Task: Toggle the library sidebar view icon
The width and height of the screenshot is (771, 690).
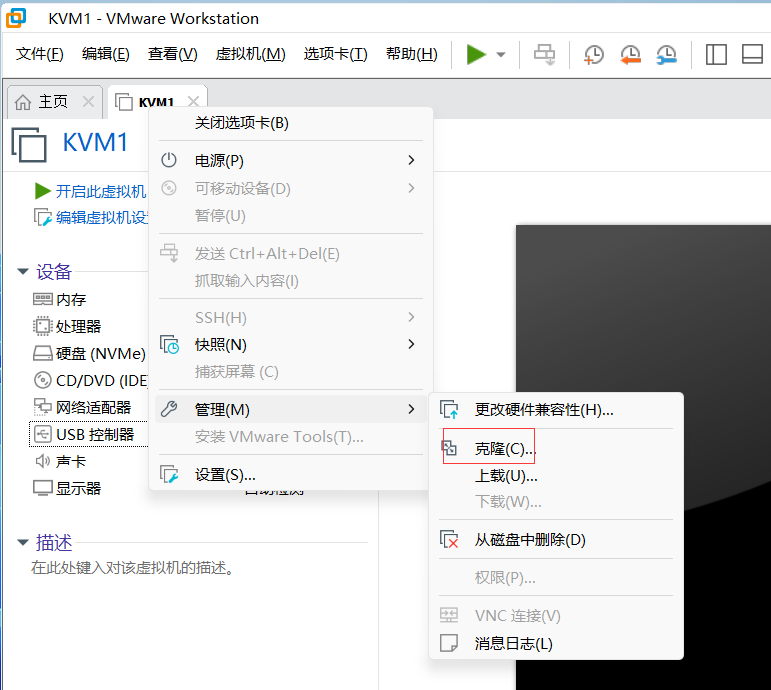Action: pyautogui.click(x=716, y=54)
